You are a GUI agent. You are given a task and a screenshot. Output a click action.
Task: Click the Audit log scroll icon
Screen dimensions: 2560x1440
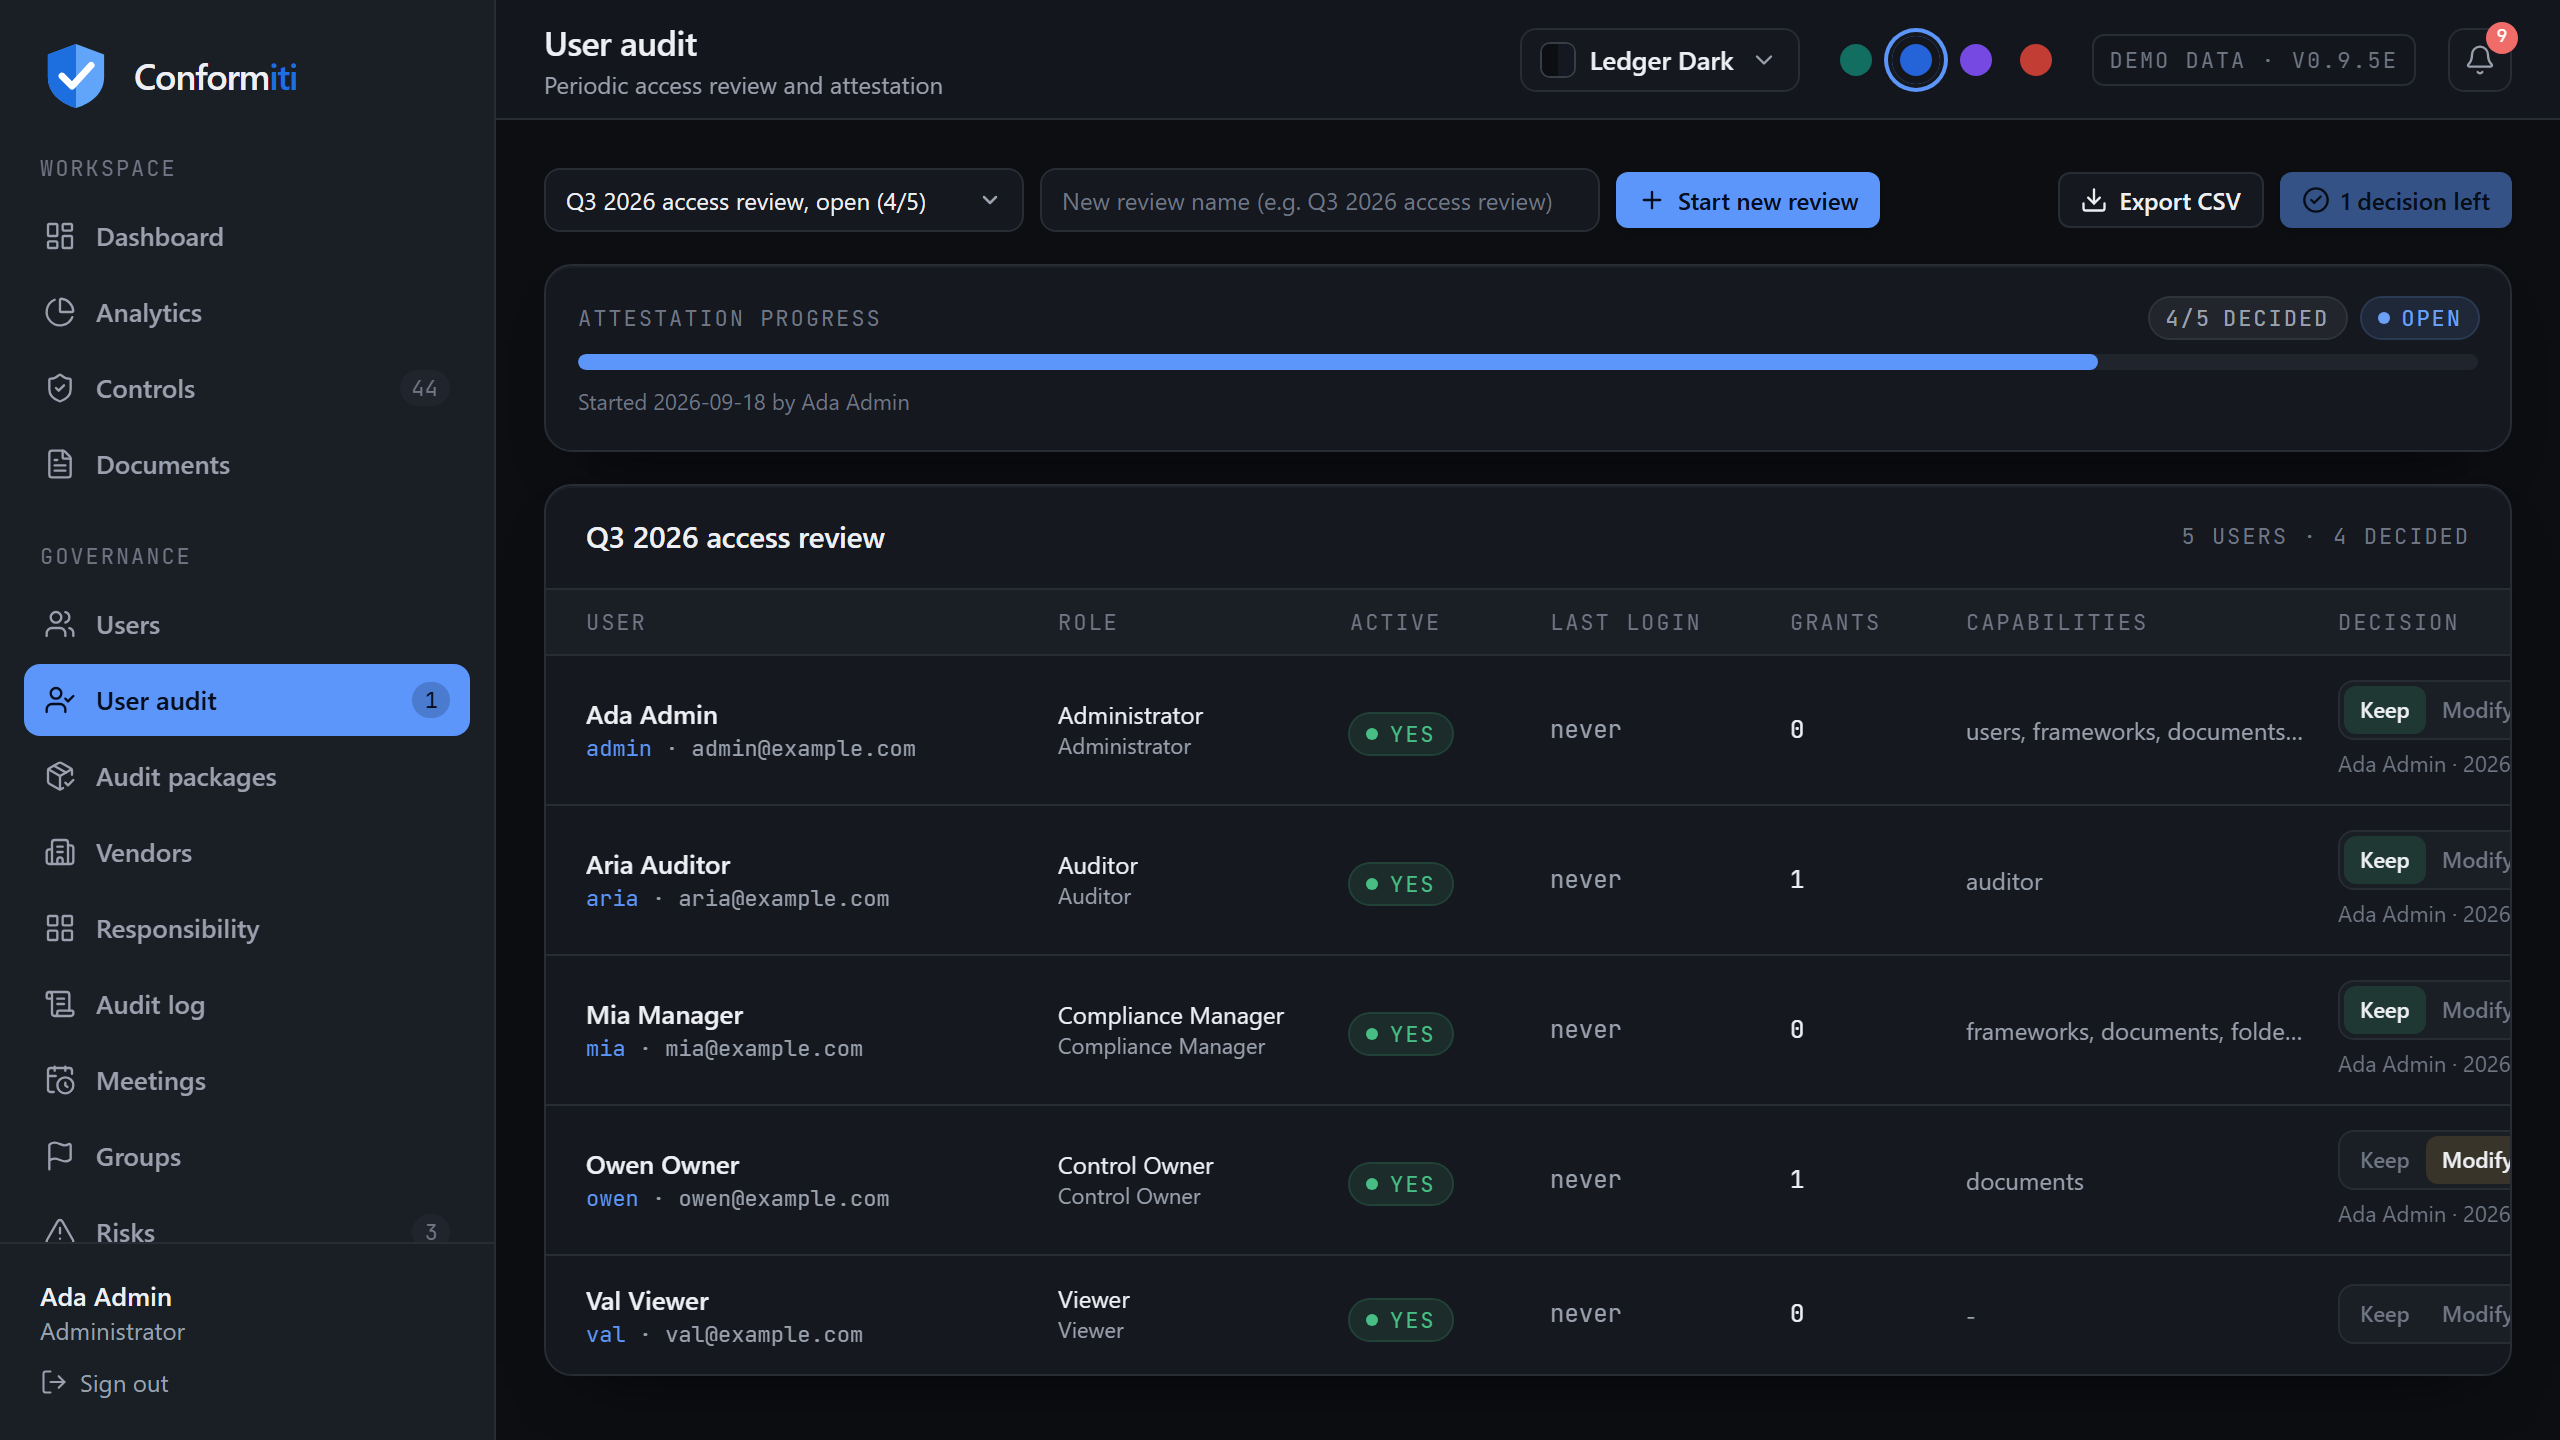[60, 1005]
